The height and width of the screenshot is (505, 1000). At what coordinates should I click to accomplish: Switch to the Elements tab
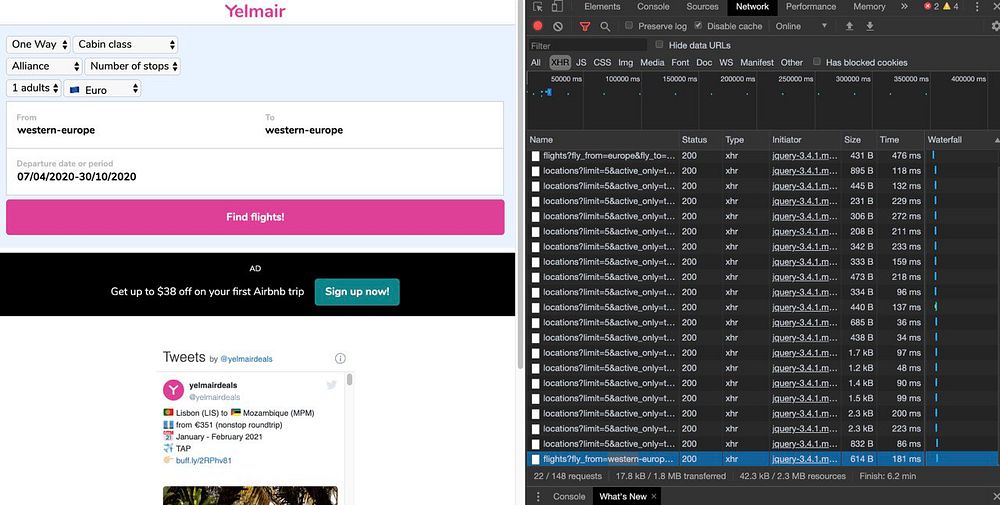pos(602,6)
